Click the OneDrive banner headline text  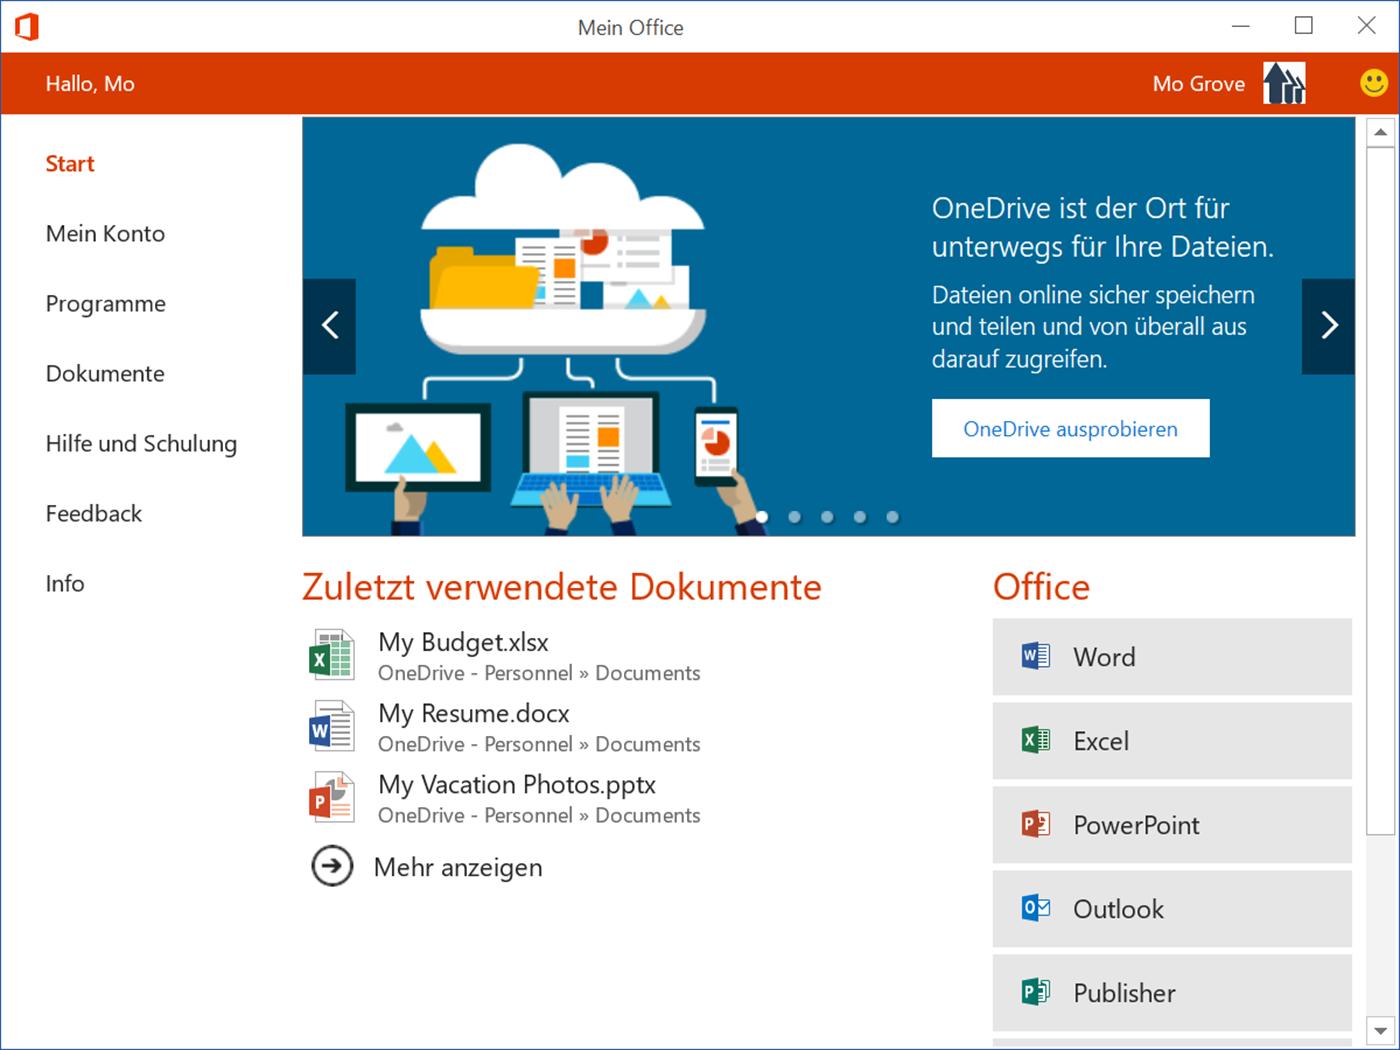pyautogui.click(x=1103, y=227)
